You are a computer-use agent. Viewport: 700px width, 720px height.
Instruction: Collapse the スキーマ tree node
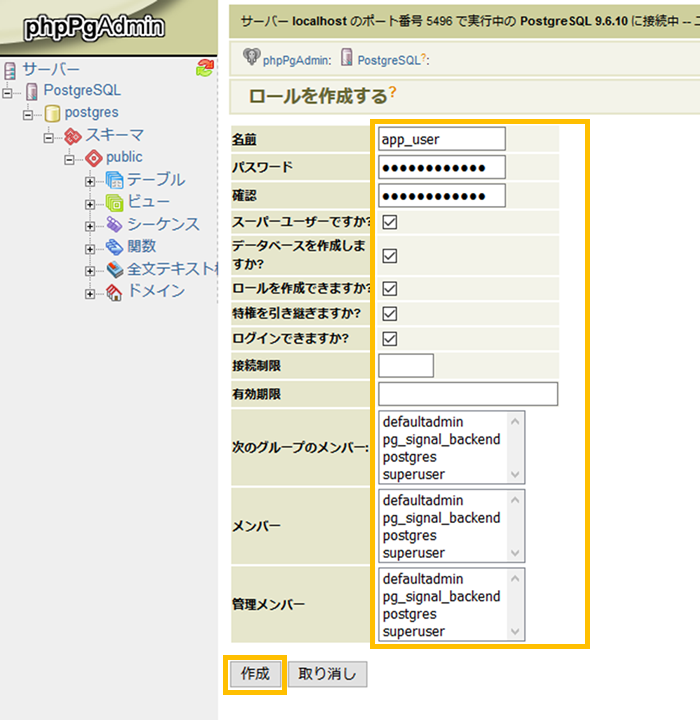click(49, 136)
